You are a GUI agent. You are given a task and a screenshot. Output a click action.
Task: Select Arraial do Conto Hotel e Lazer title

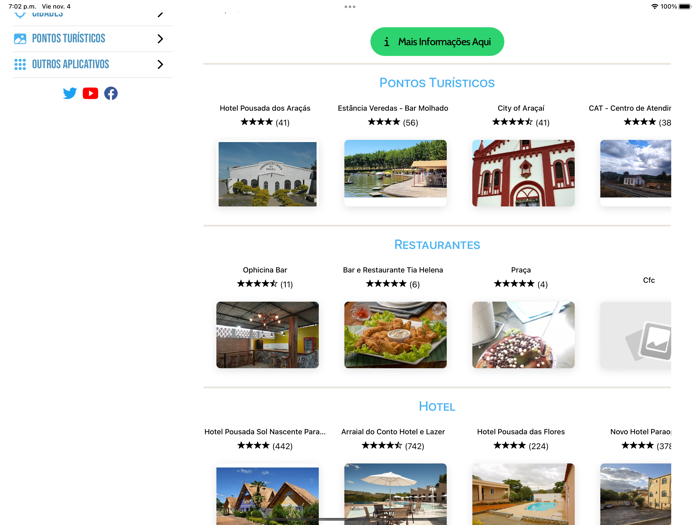point(393,432)
